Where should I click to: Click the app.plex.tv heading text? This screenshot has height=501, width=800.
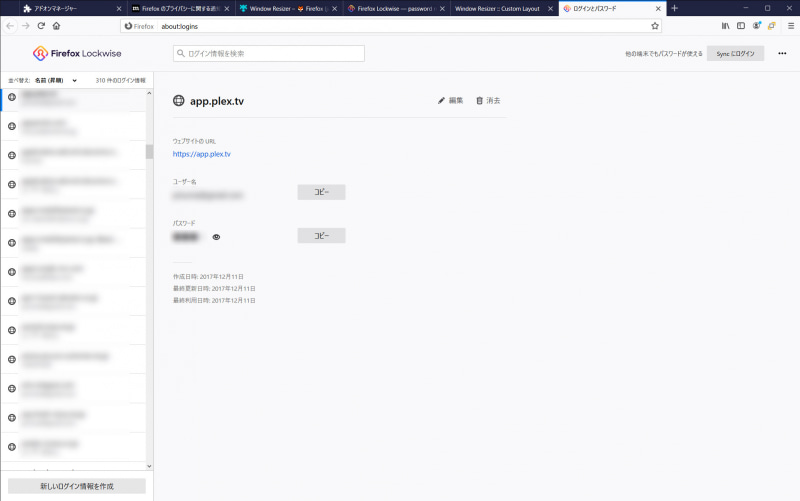(217, 101)
